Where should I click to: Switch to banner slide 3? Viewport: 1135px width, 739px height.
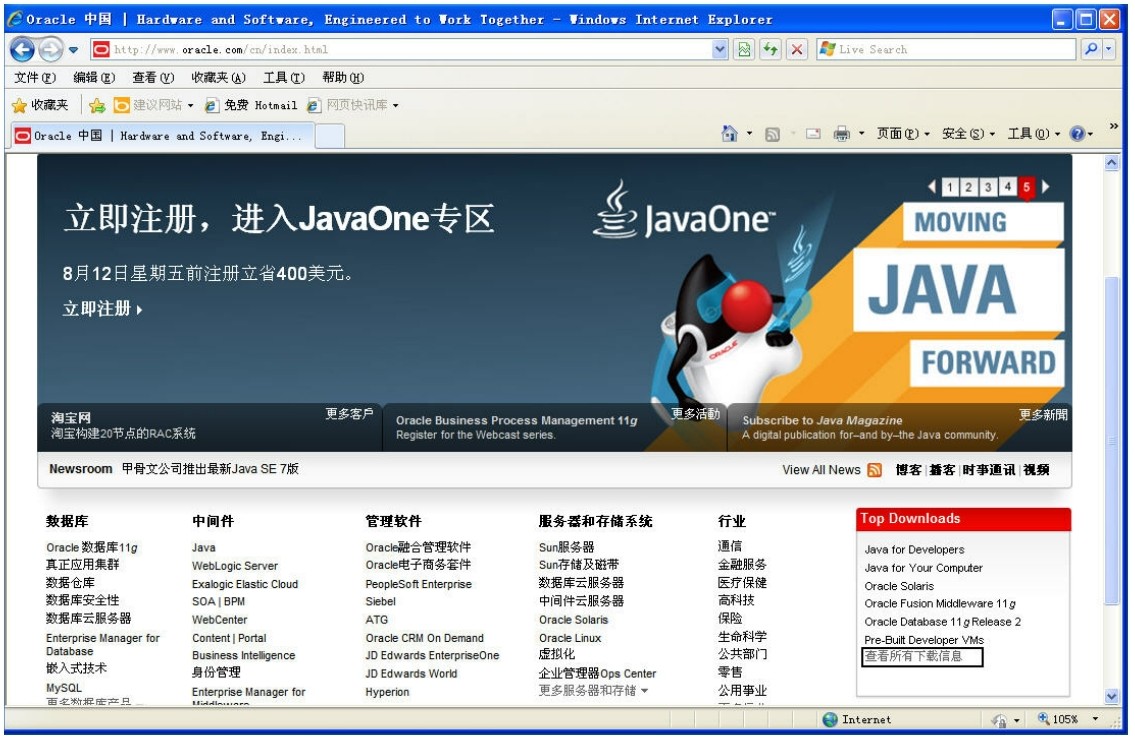(988, 187)
